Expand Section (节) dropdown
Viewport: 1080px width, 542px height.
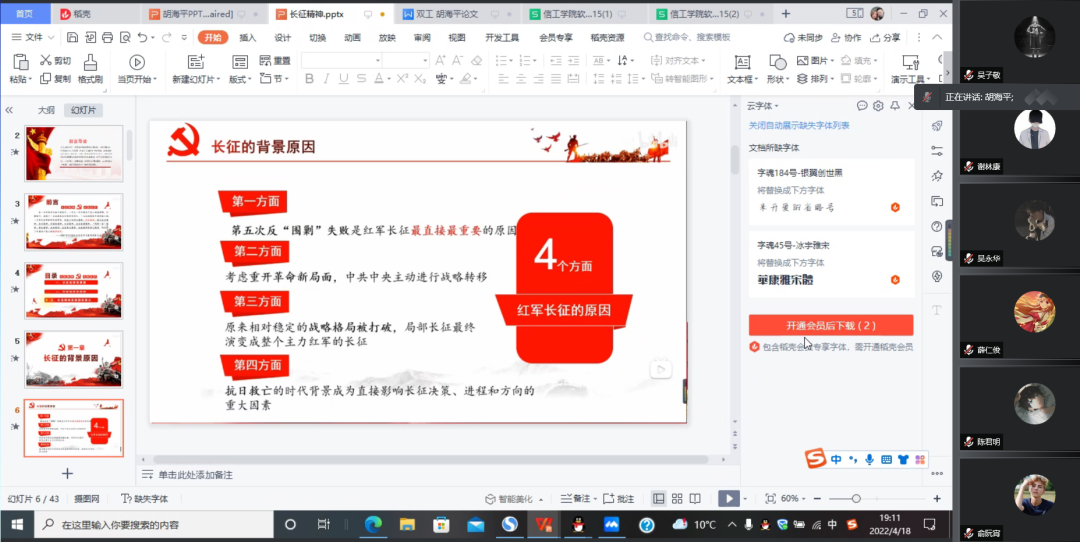coord(287,79)
